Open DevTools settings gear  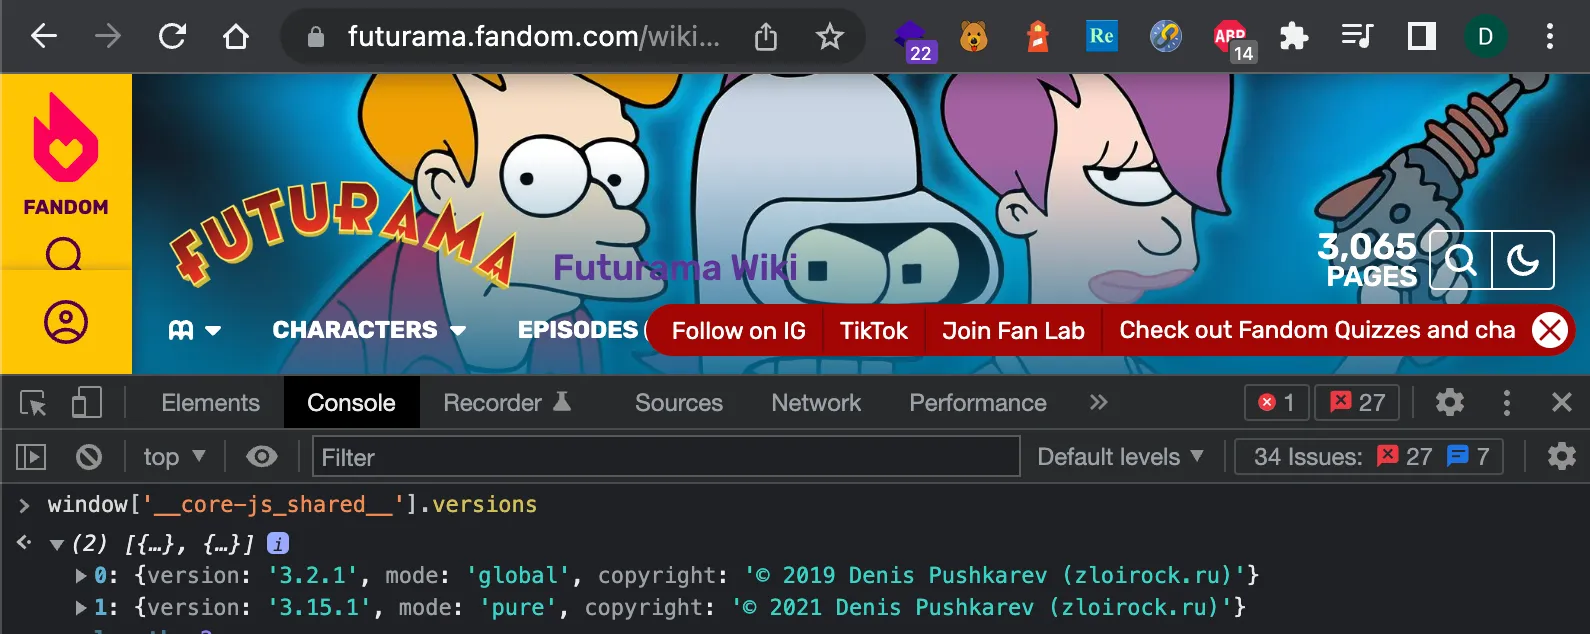tap(1449, 402)
